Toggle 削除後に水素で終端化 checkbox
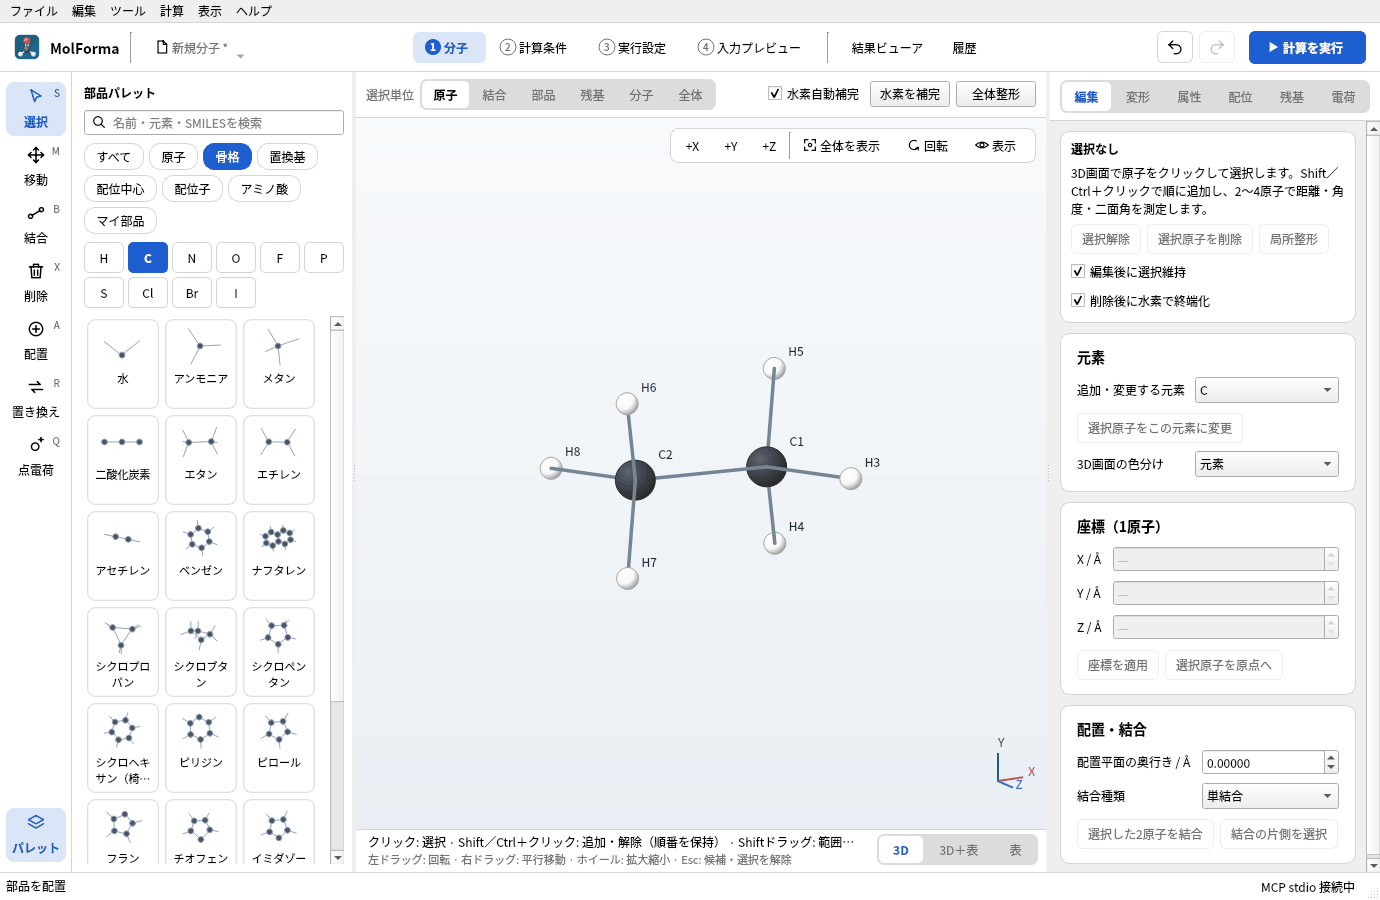Image resolution: width=1380 pixels, height=900 pixels. click(1078, 300)
